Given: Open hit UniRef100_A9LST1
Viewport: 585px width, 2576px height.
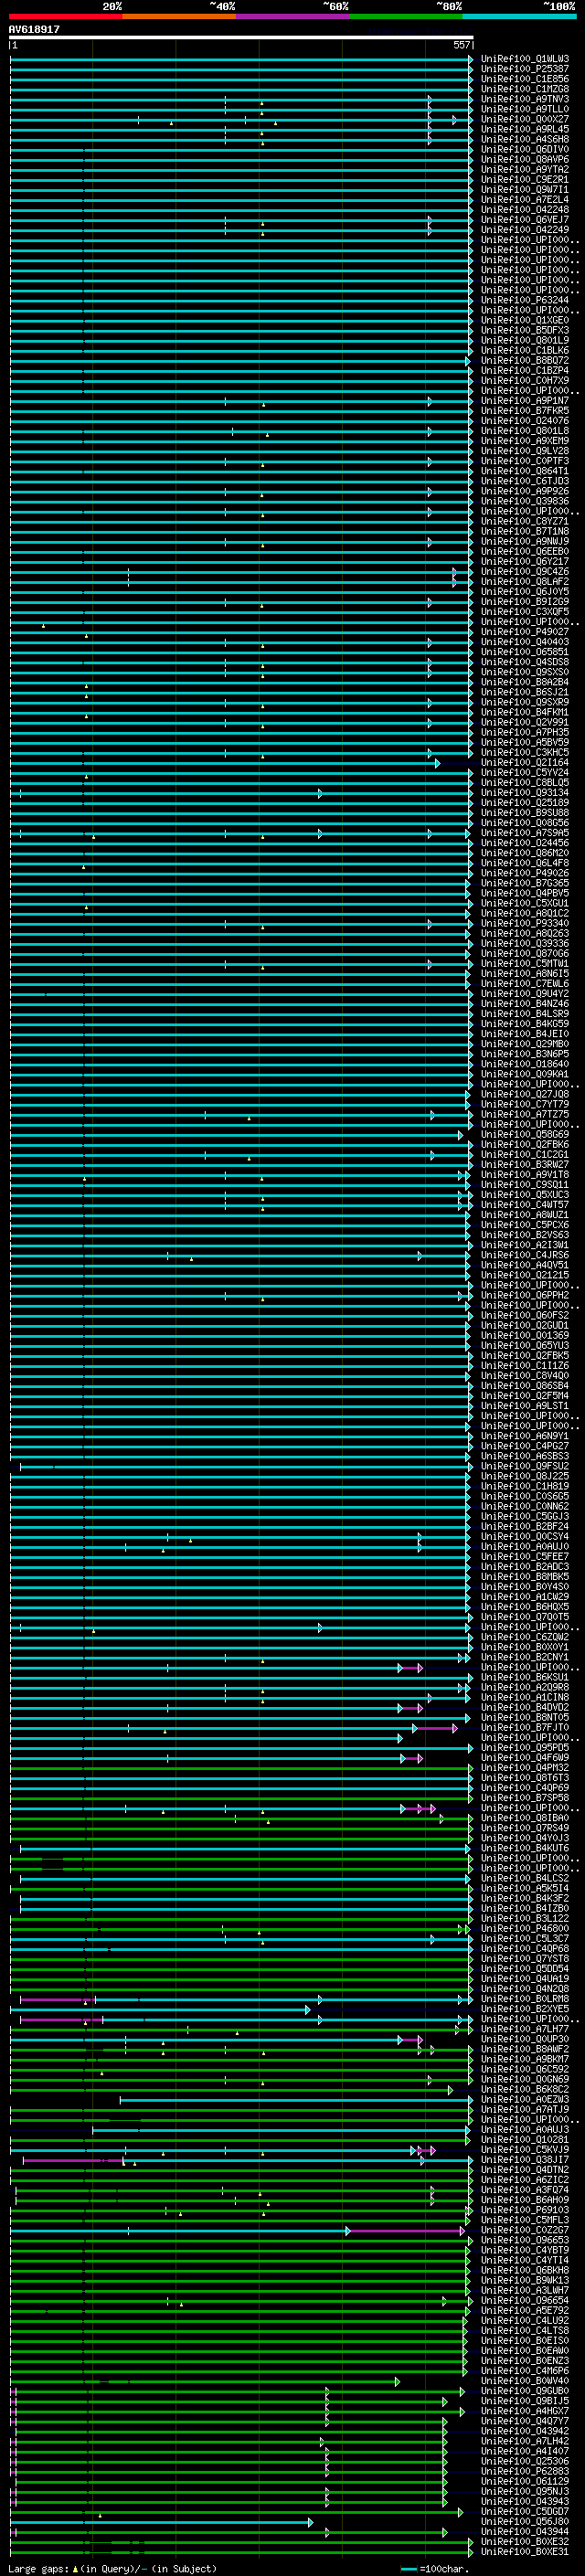Looking at the screenshot, I should [525, 1406].
